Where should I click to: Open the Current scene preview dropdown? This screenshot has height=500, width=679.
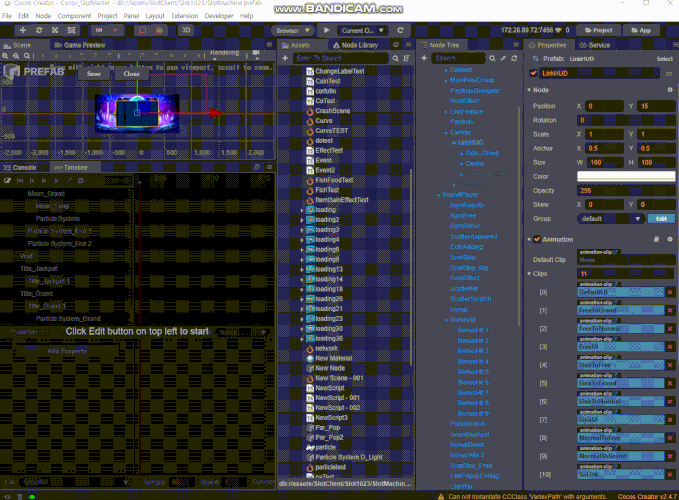(362, 30)
